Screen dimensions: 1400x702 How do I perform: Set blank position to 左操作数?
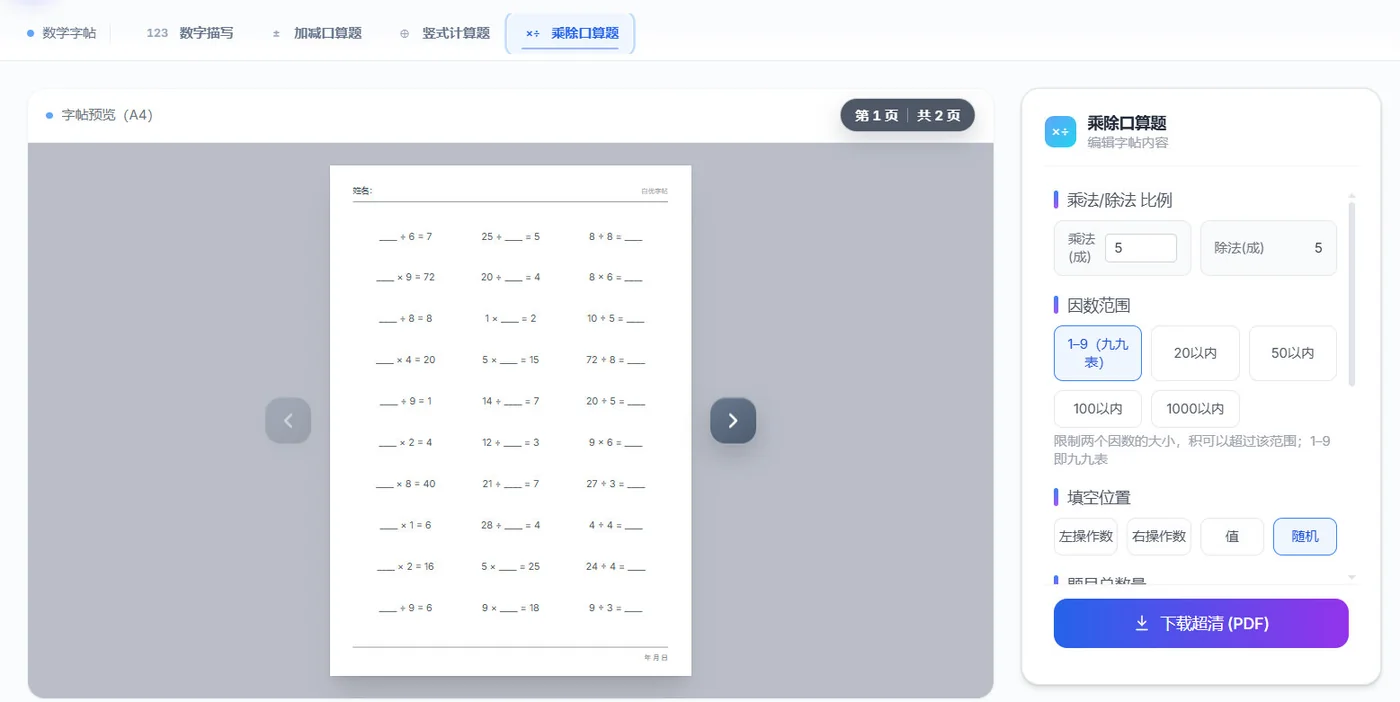click(x=1086, y=536)
